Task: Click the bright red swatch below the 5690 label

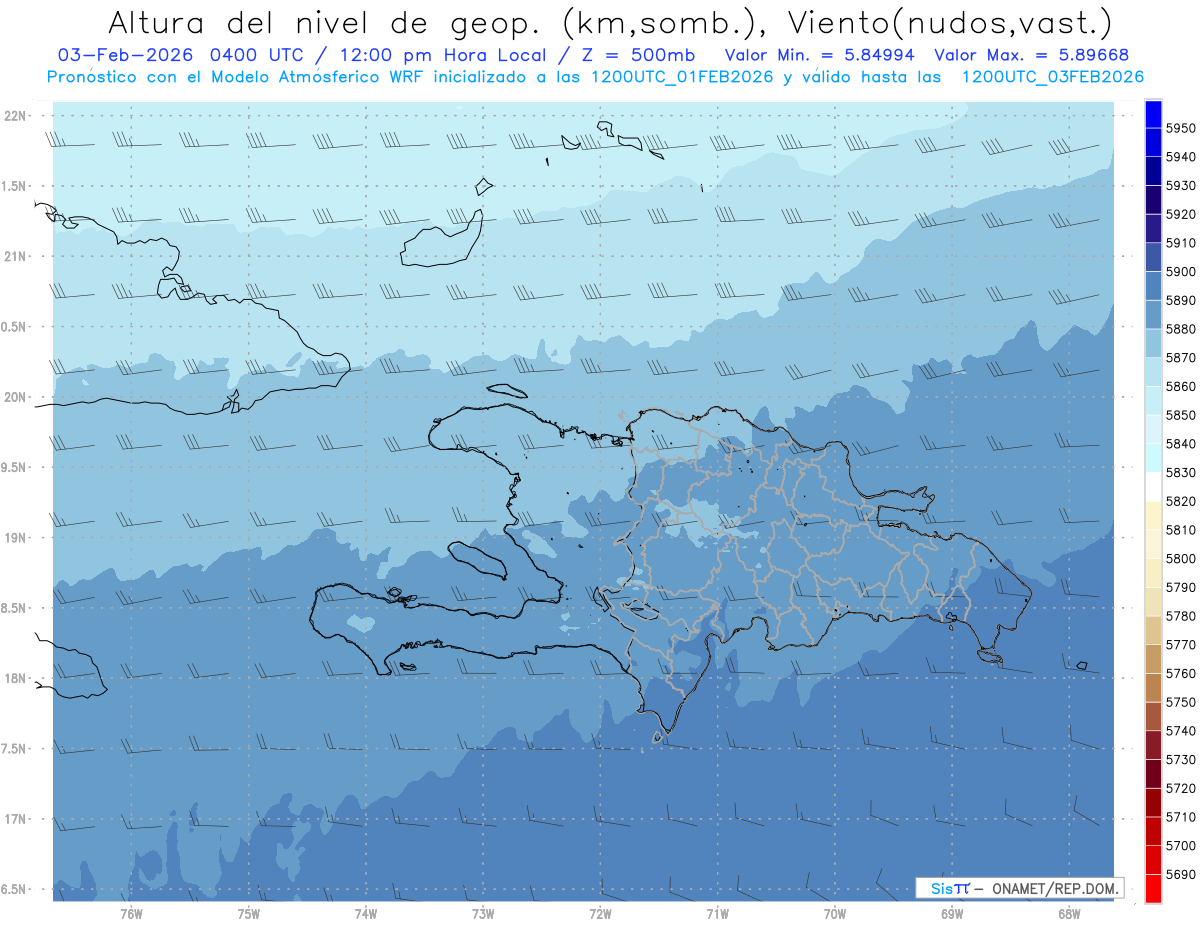Action: tap(1153, 887)
